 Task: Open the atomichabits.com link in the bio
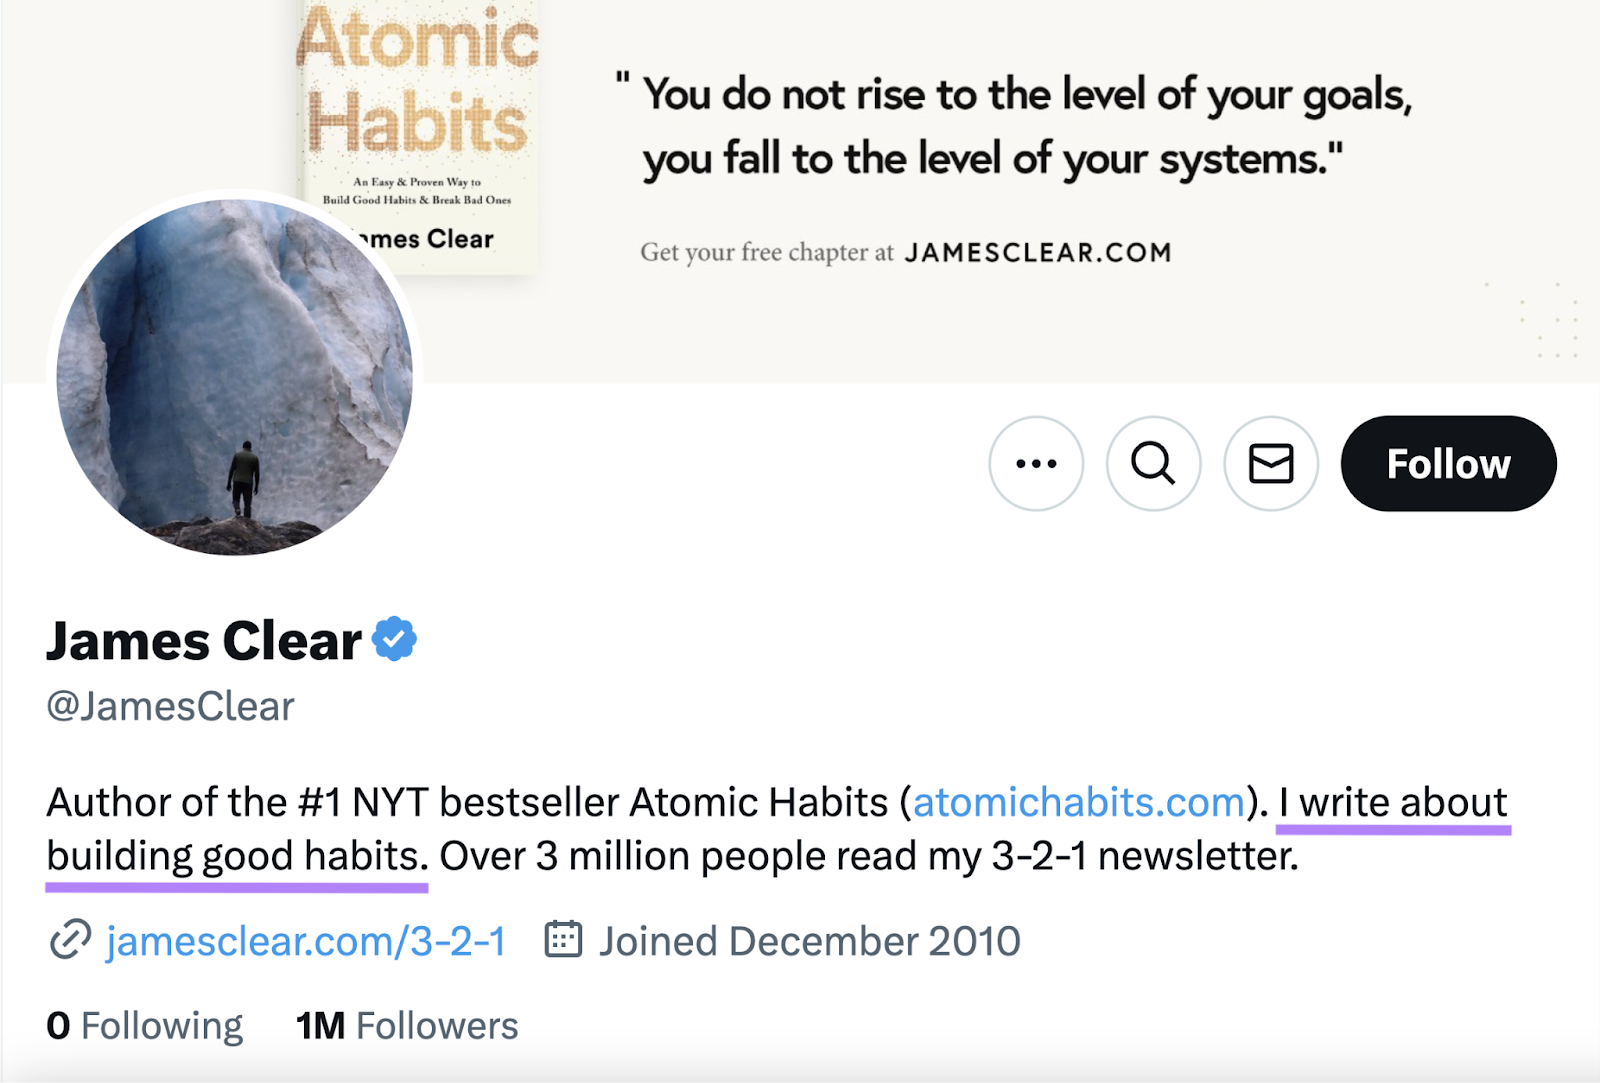(1078, 801)
